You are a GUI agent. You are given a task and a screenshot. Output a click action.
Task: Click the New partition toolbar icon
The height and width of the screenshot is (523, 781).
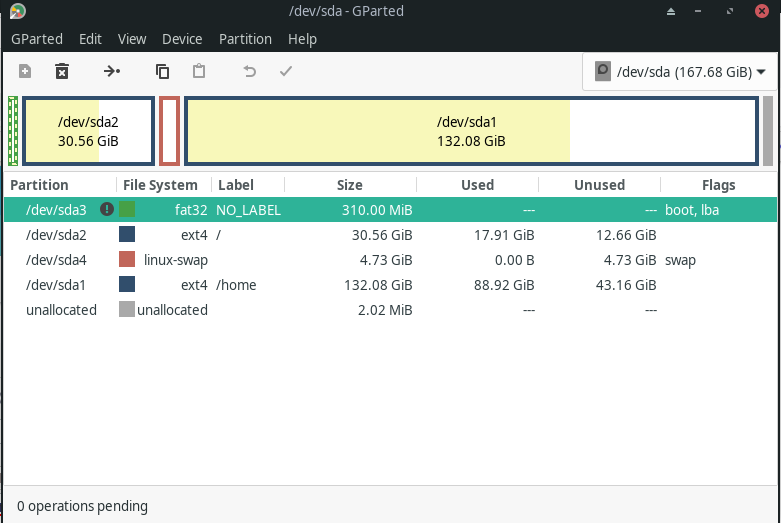coord(25,71)
